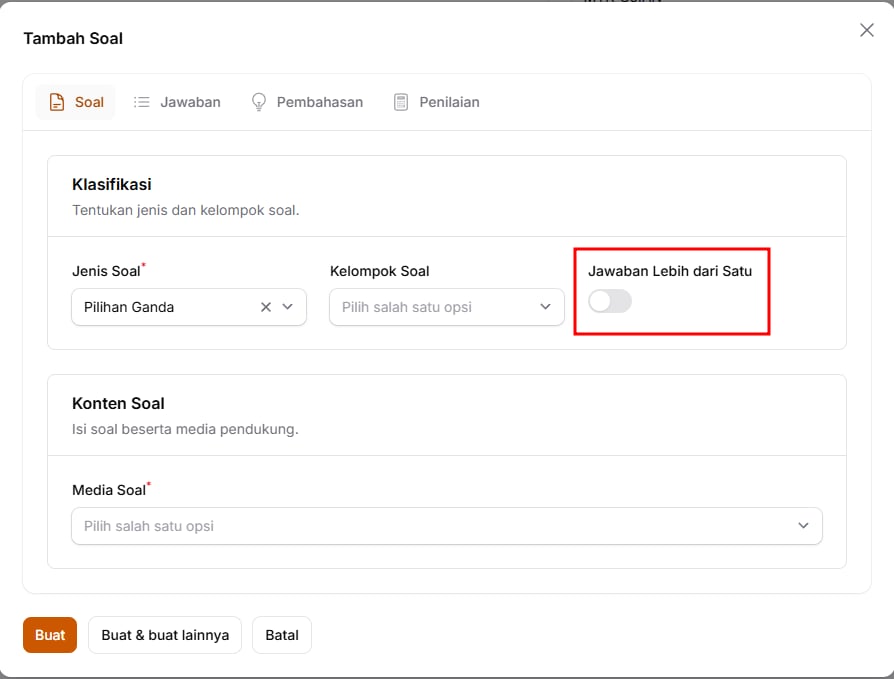894x679 pixels.
Task: Click the Jenis Soal label
Action: tap(106, 271)
